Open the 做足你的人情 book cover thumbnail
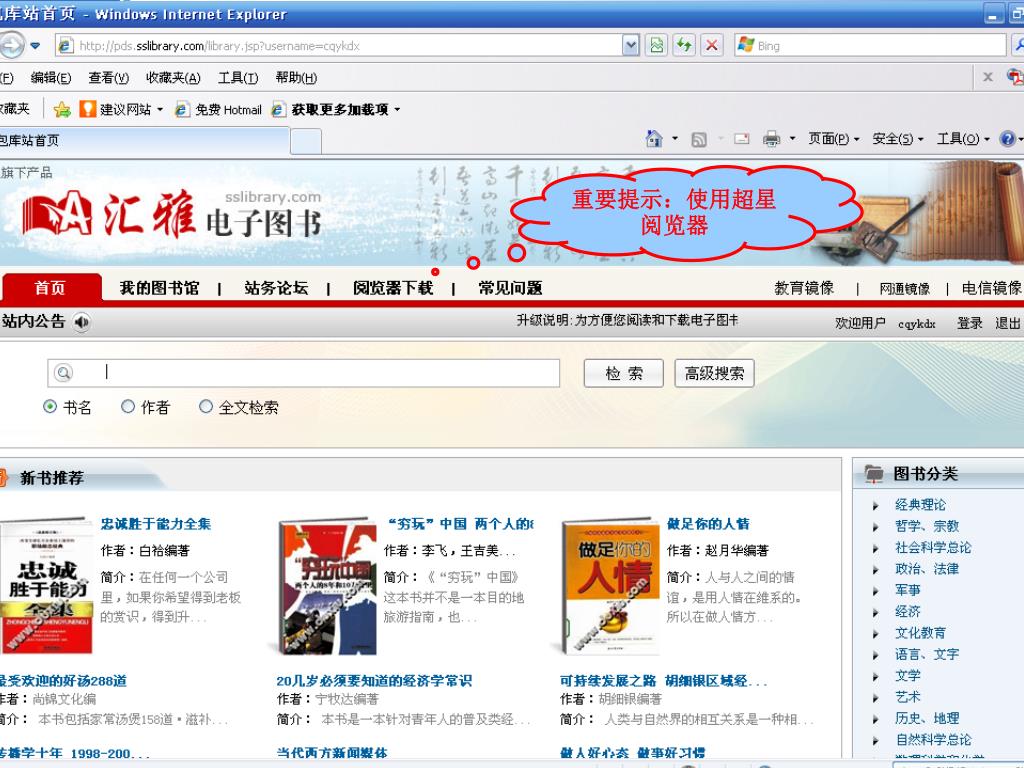Screen dimensions: 1024x768 pyautogui.click(x=611, y=587)
